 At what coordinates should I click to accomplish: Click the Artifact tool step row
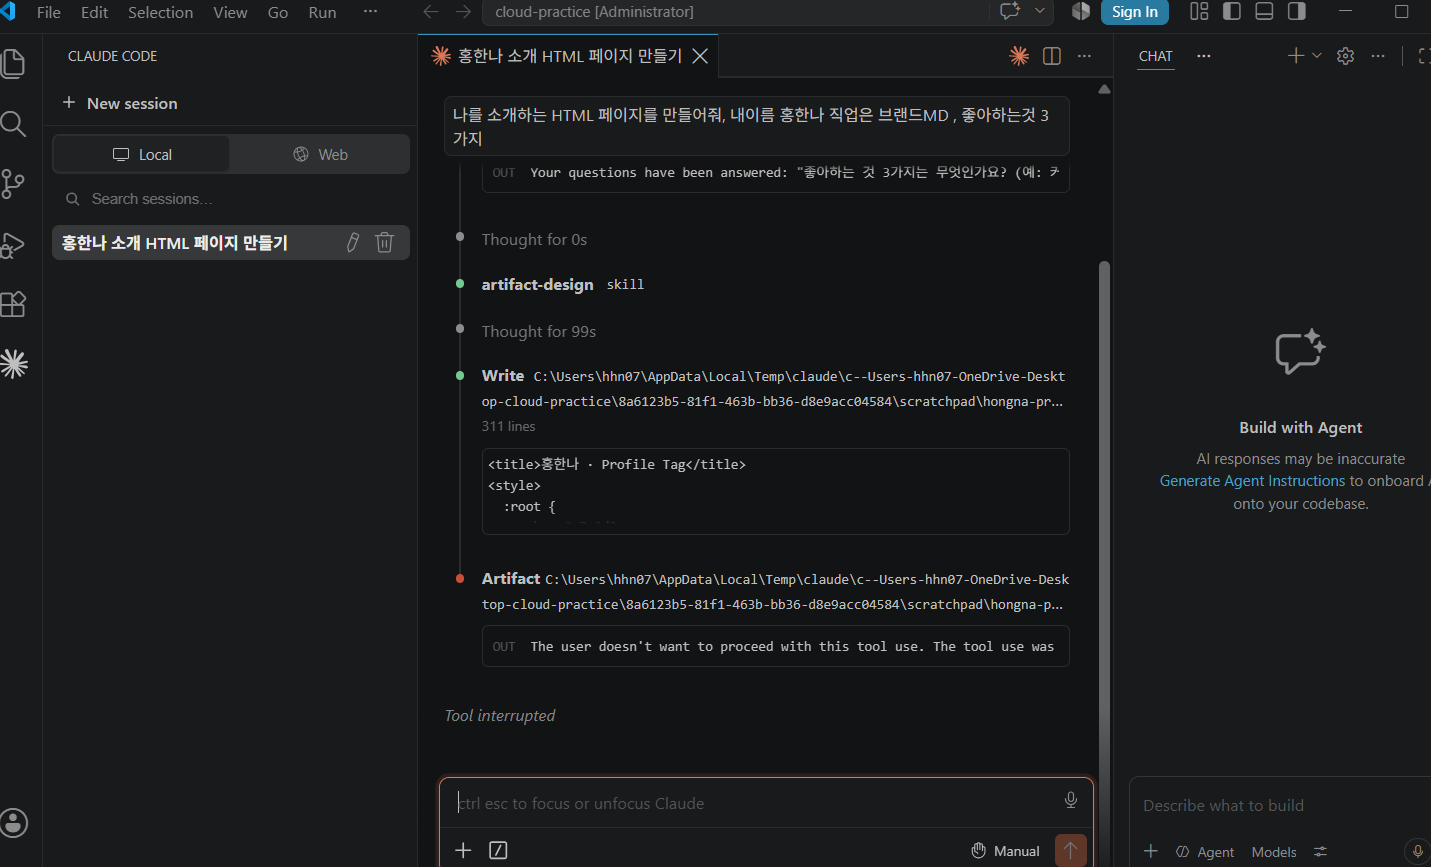point(775,591)
